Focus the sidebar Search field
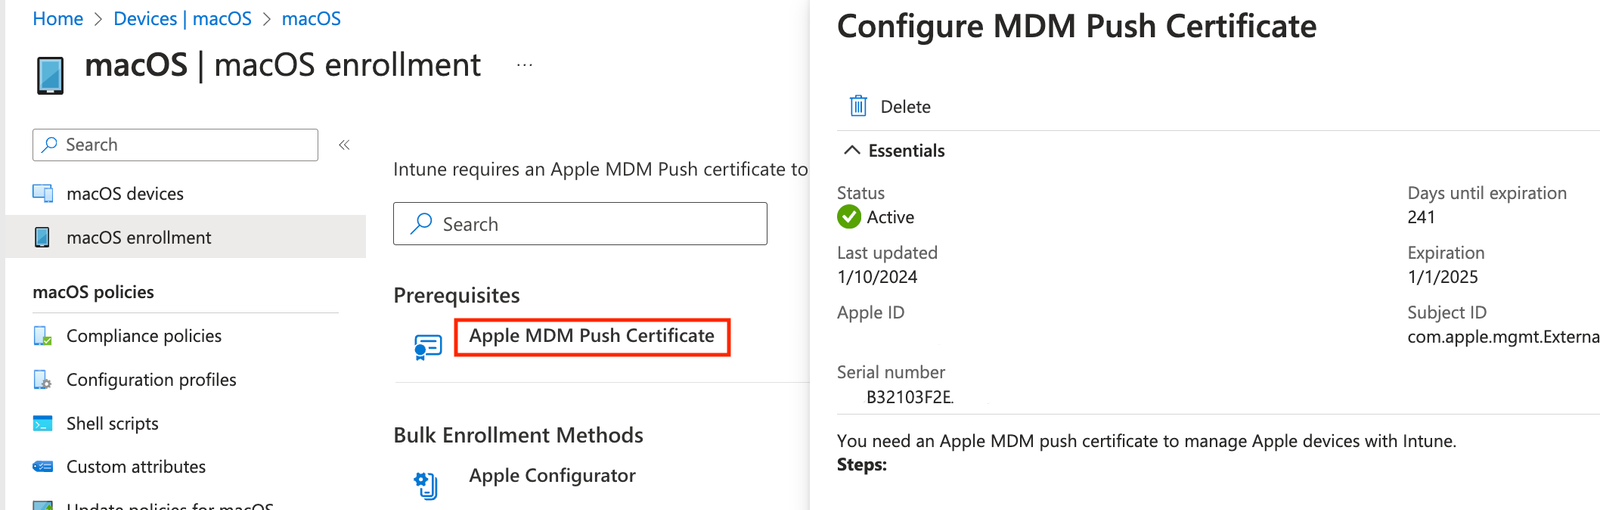Screen dimensions: 1600x510 coord(176,145)
